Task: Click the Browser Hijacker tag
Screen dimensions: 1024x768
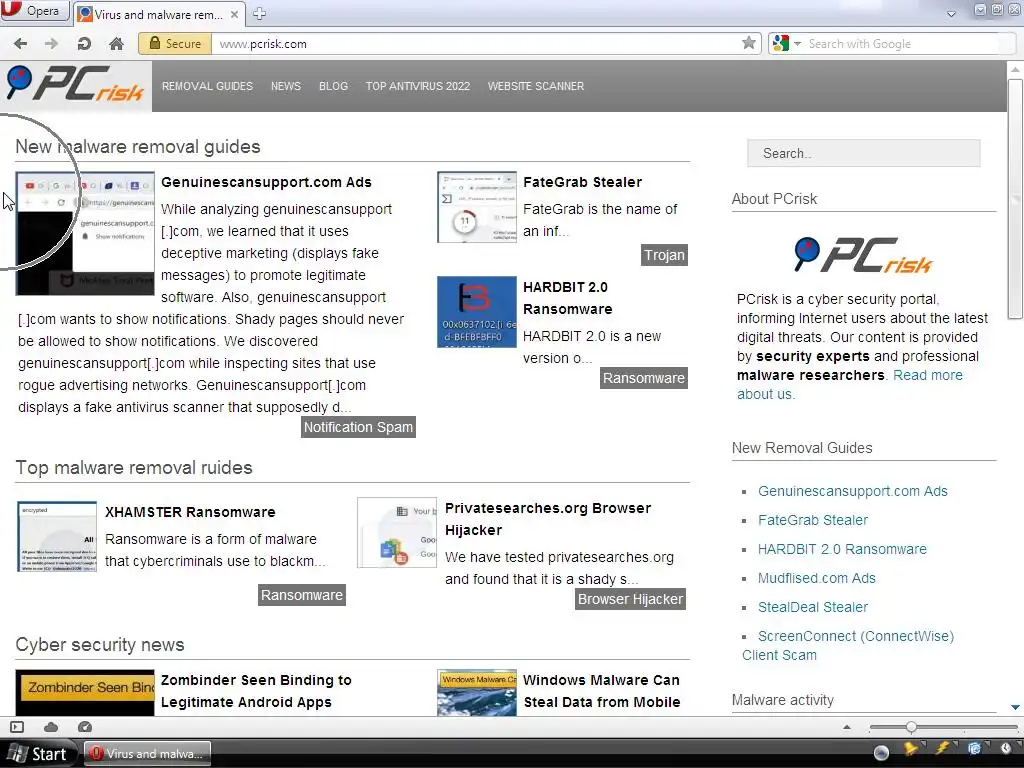Action: 630,599
